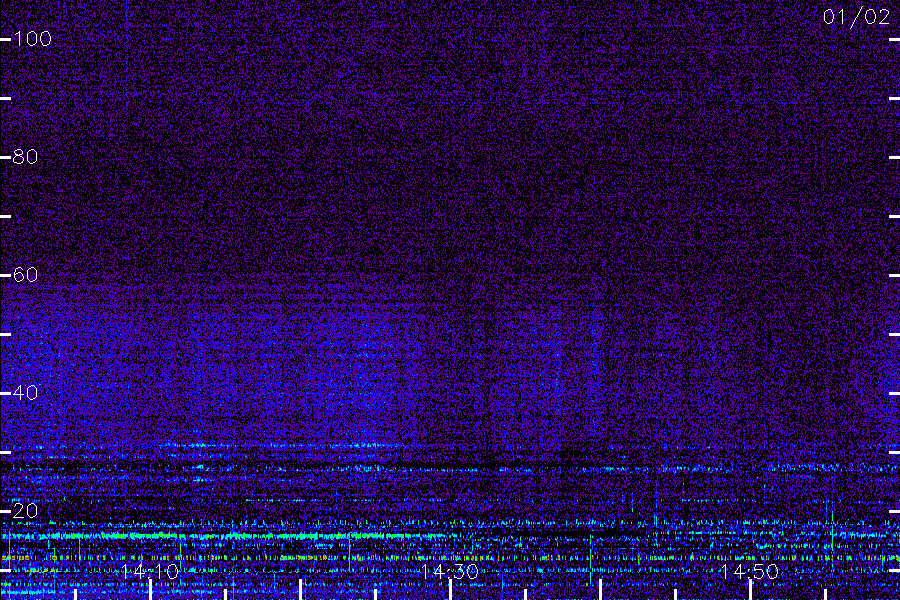Click the 100 frequency axis label
This screenshot has width=900, height=600.
pyautogui.click(x=32, y=39)
